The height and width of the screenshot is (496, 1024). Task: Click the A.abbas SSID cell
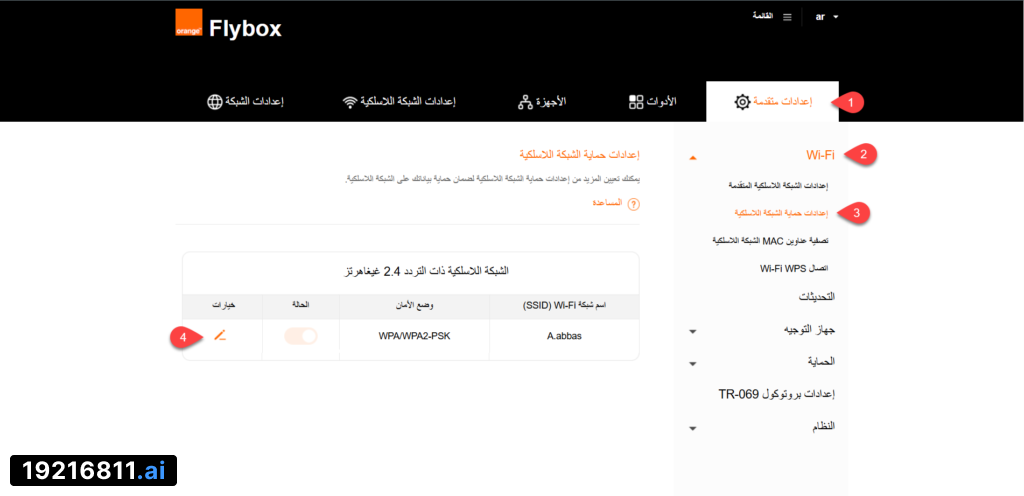(x=564, y=337)
